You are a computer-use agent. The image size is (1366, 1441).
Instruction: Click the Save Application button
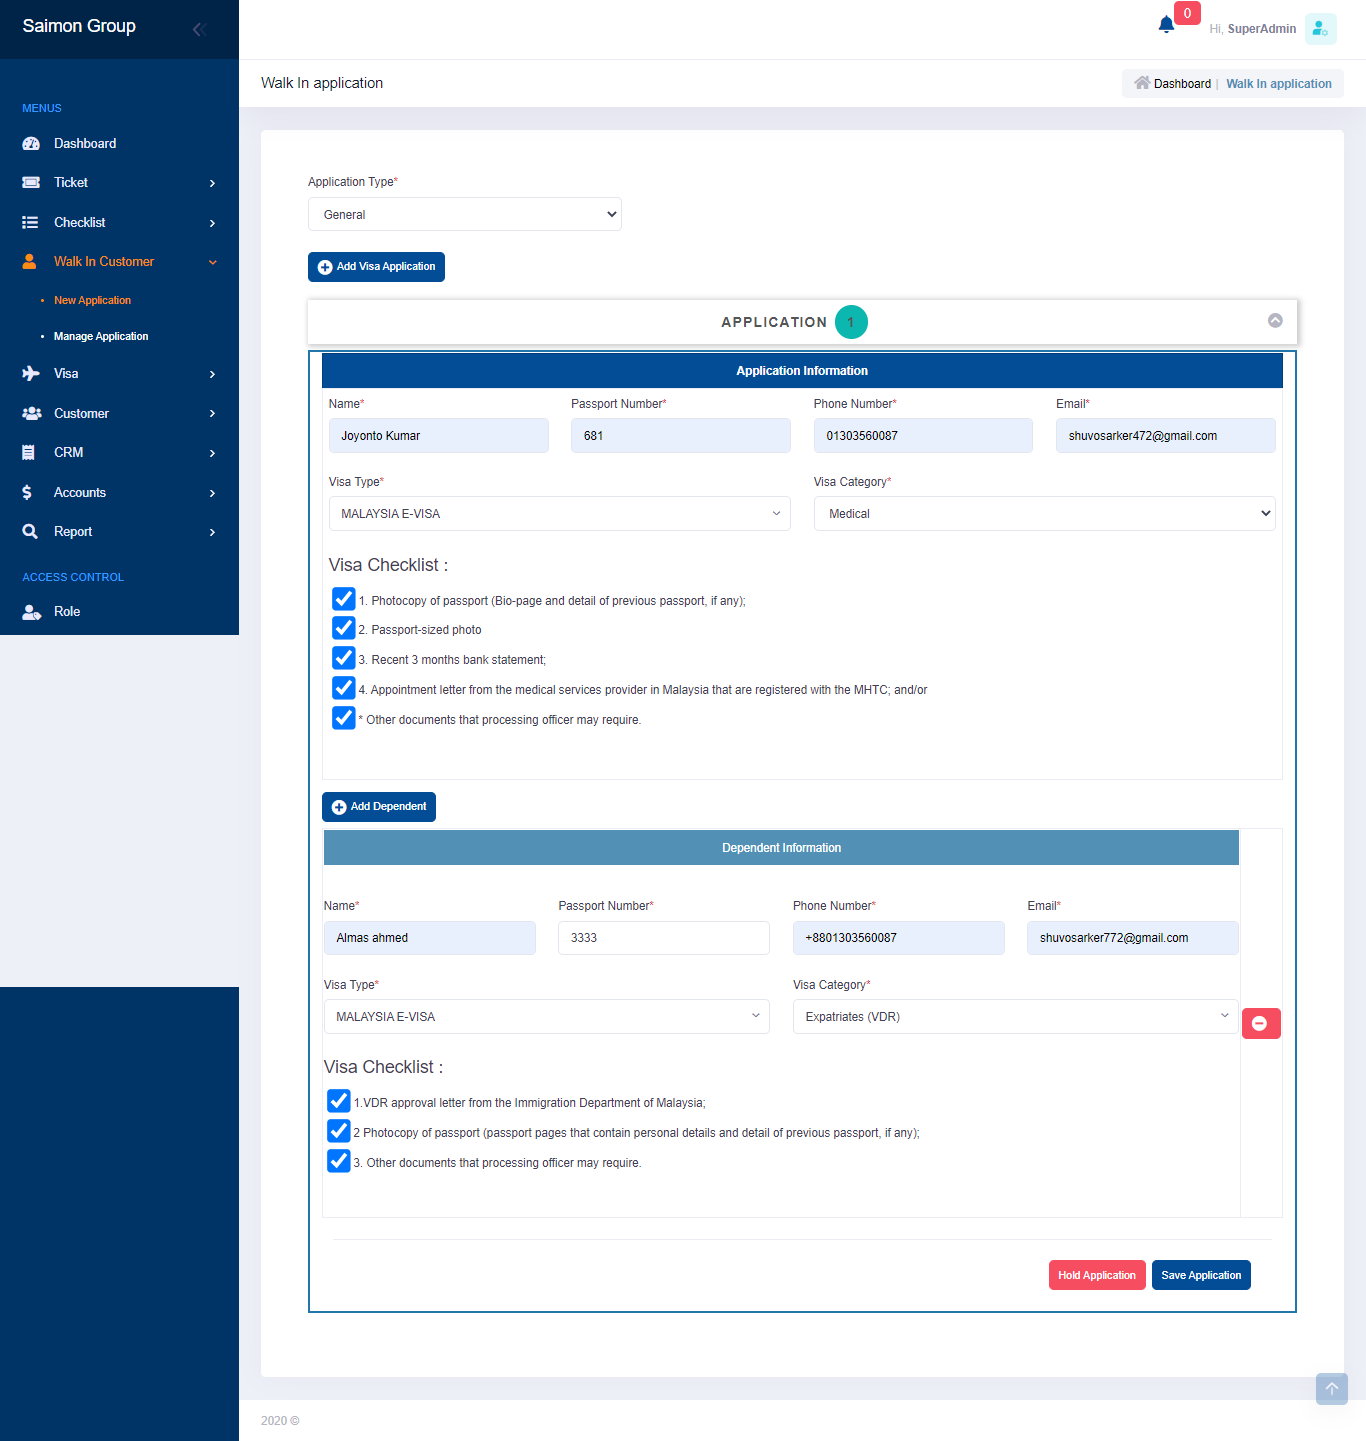[x=1200, y=1275]
